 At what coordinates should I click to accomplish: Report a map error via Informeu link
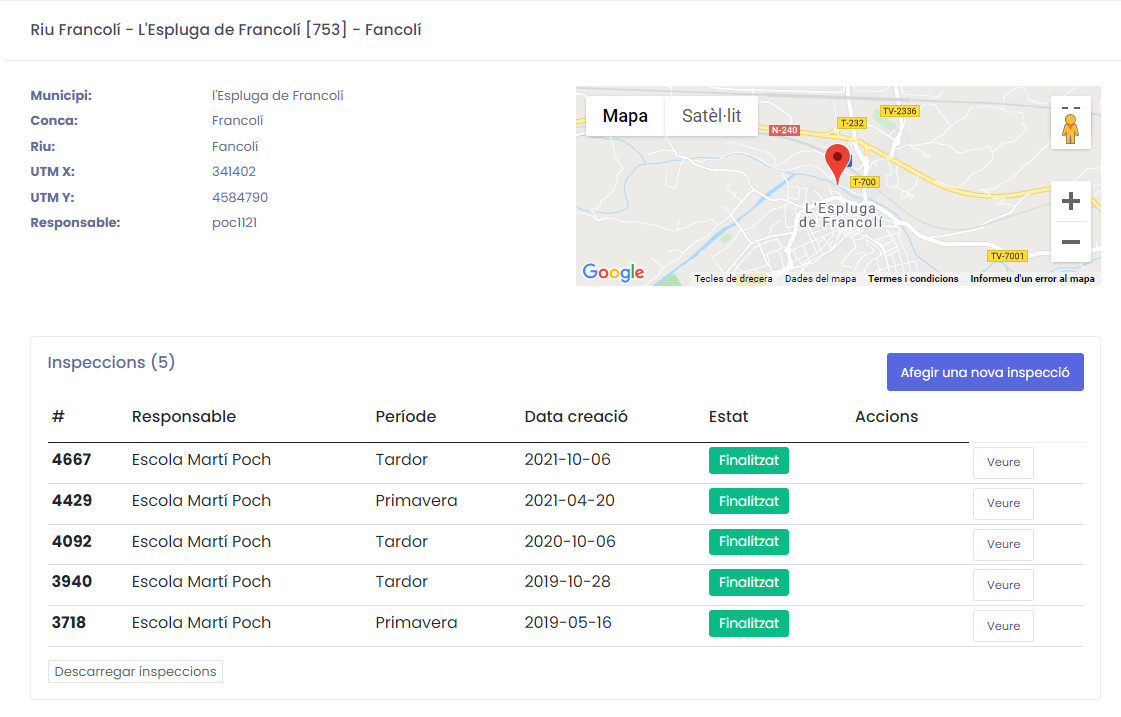pos(1032,279)
